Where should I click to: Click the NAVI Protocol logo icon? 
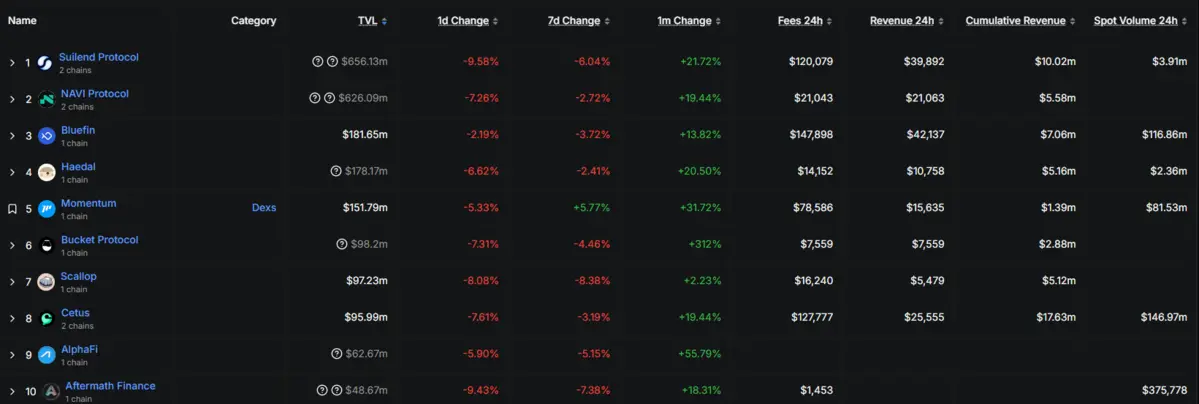click(x=46, y=99)
